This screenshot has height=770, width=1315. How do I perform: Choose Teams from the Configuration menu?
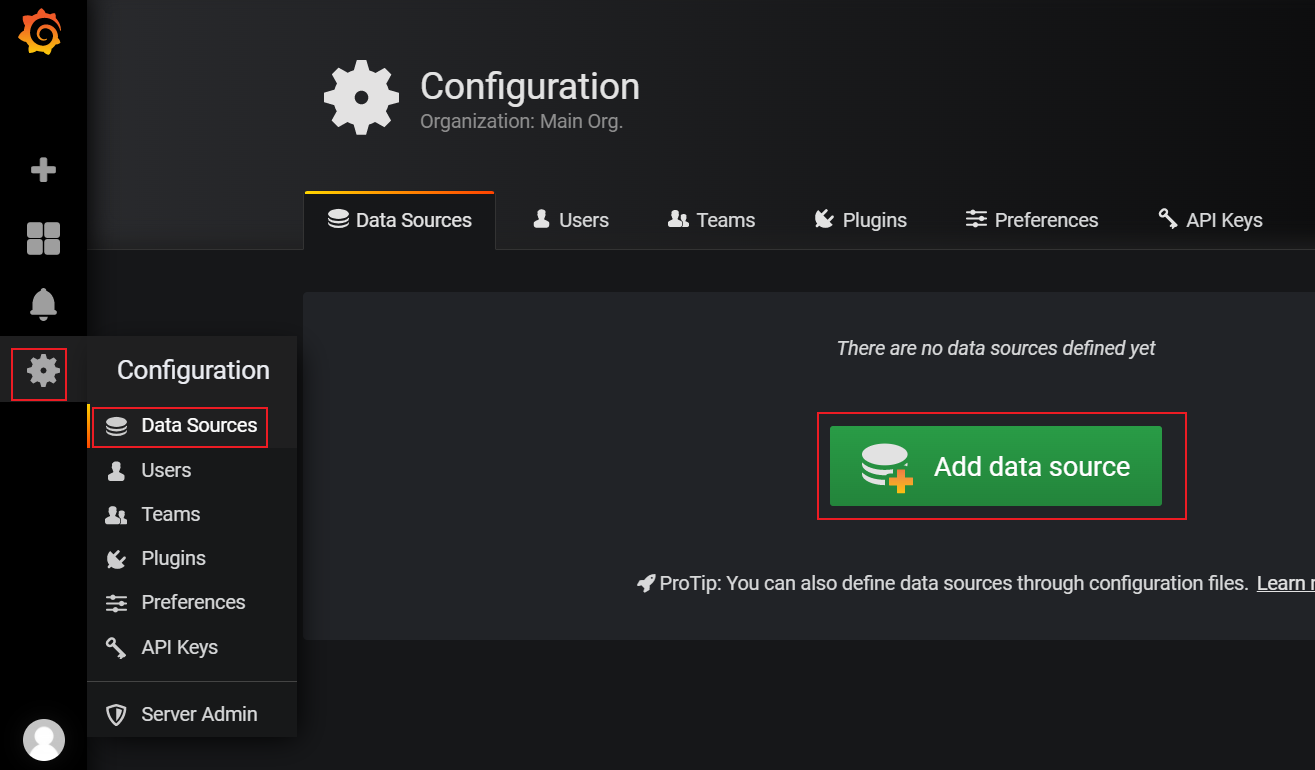coord(170,514)
